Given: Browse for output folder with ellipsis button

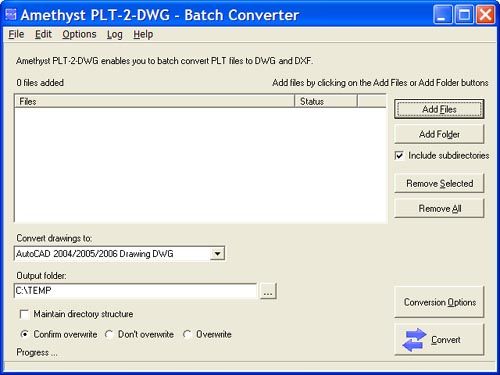Looking at the screenshot, I should (x=268, y=291).
